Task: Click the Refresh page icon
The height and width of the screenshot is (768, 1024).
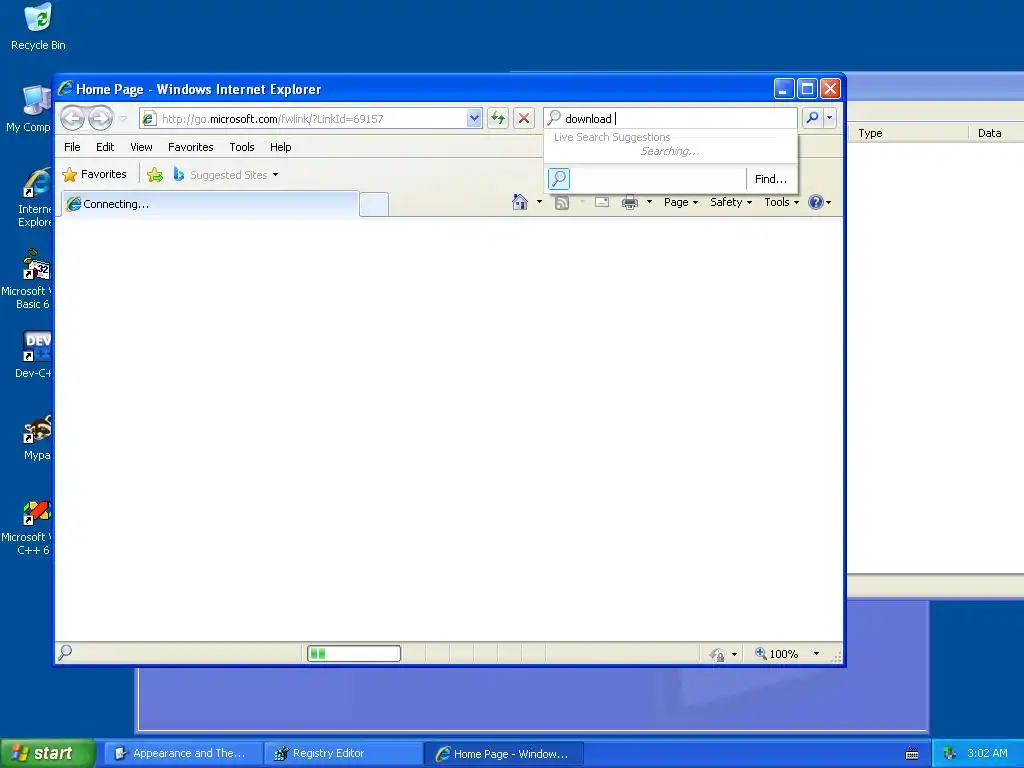Action: pos(498,118)
